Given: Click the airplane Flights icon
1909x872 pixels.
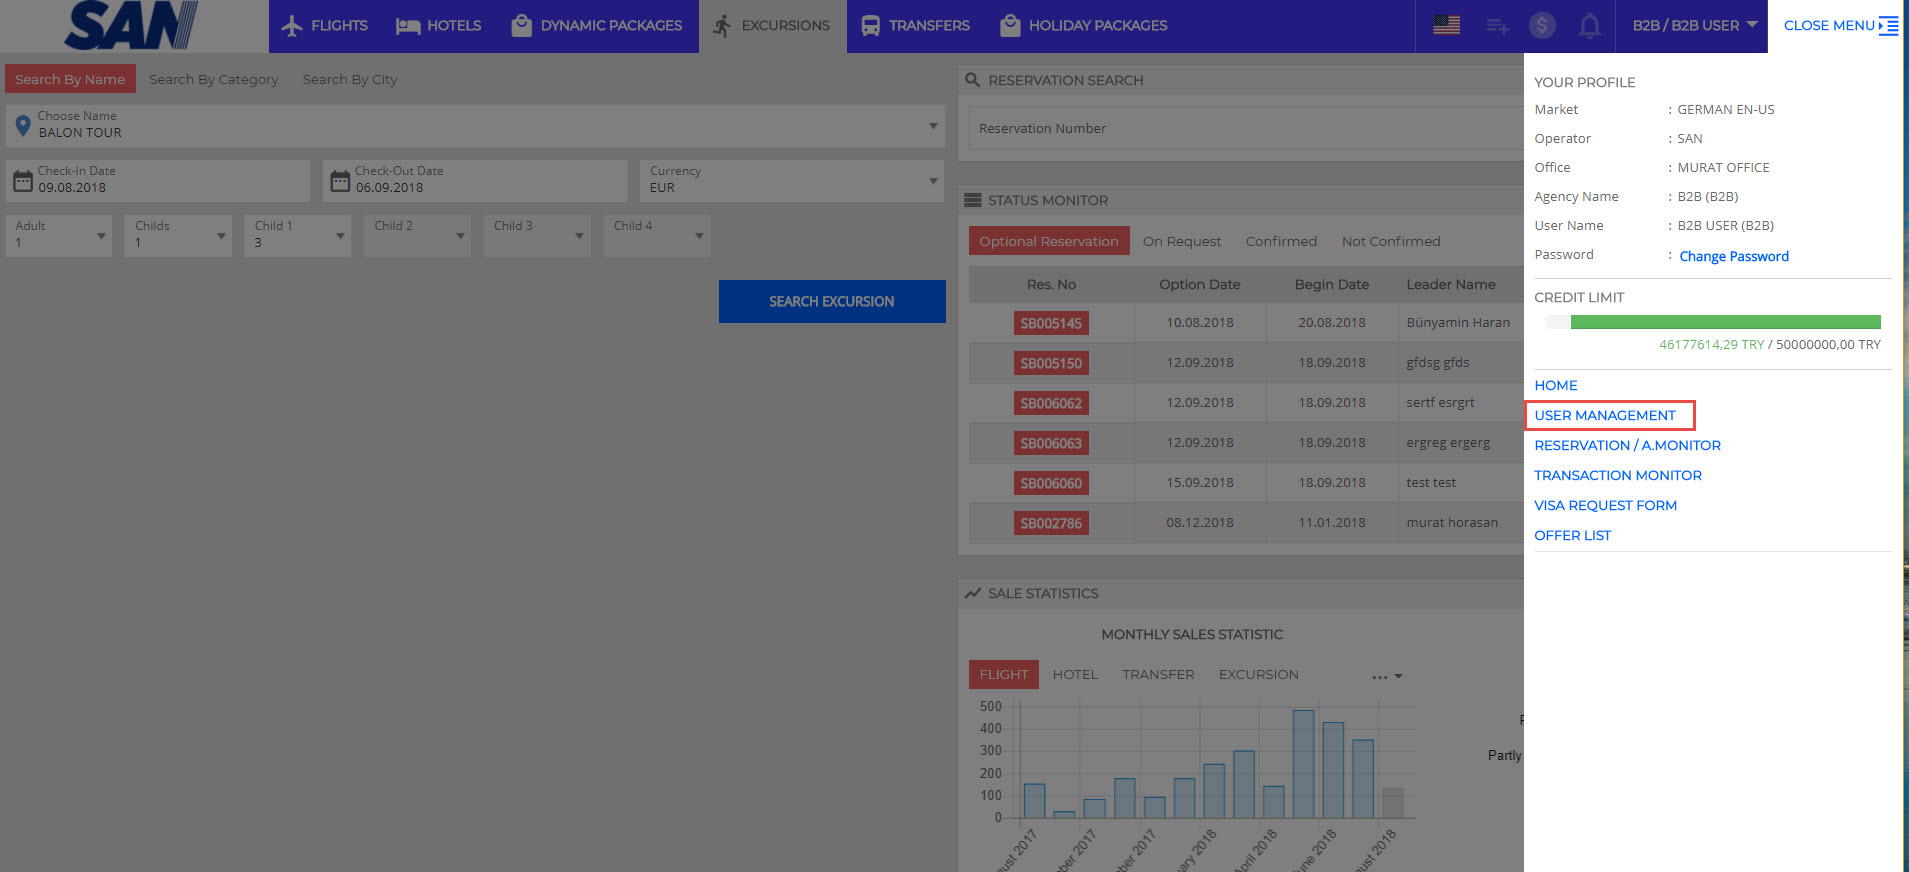Looking at the screenshot, I should (x=291, y=26).
